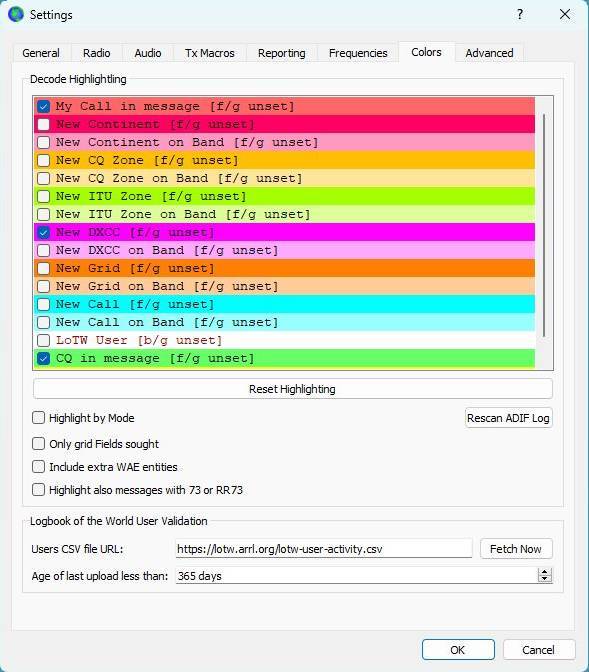The height and width of the screenshot is (672, 589).
Task: Select the New Grid orange color row
Action: [x=284, y=268]
